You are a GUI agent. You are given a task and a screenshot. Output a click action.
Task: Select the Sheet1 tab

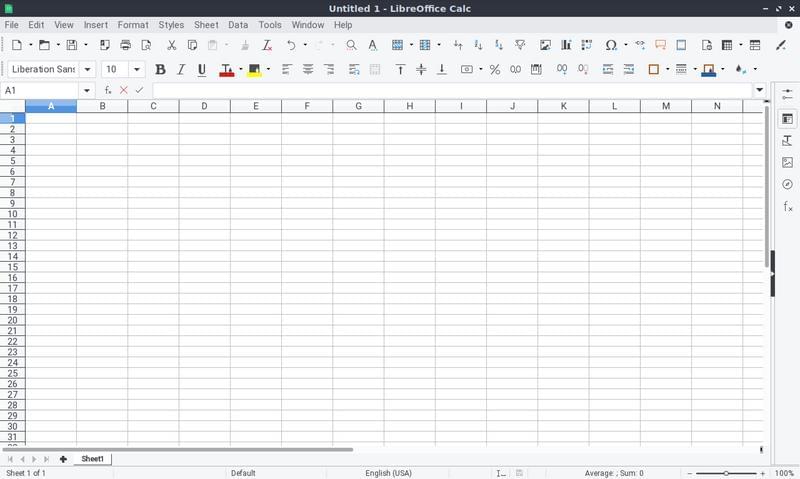point(92,459)
